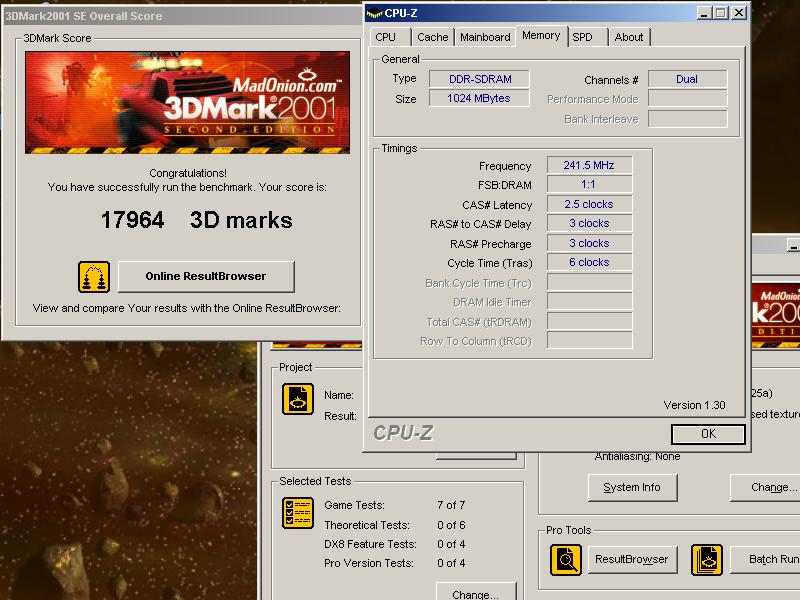Viewport: 800px width, 600px height.
Task: Click the Batch Run documents icon
Action: 707,560
